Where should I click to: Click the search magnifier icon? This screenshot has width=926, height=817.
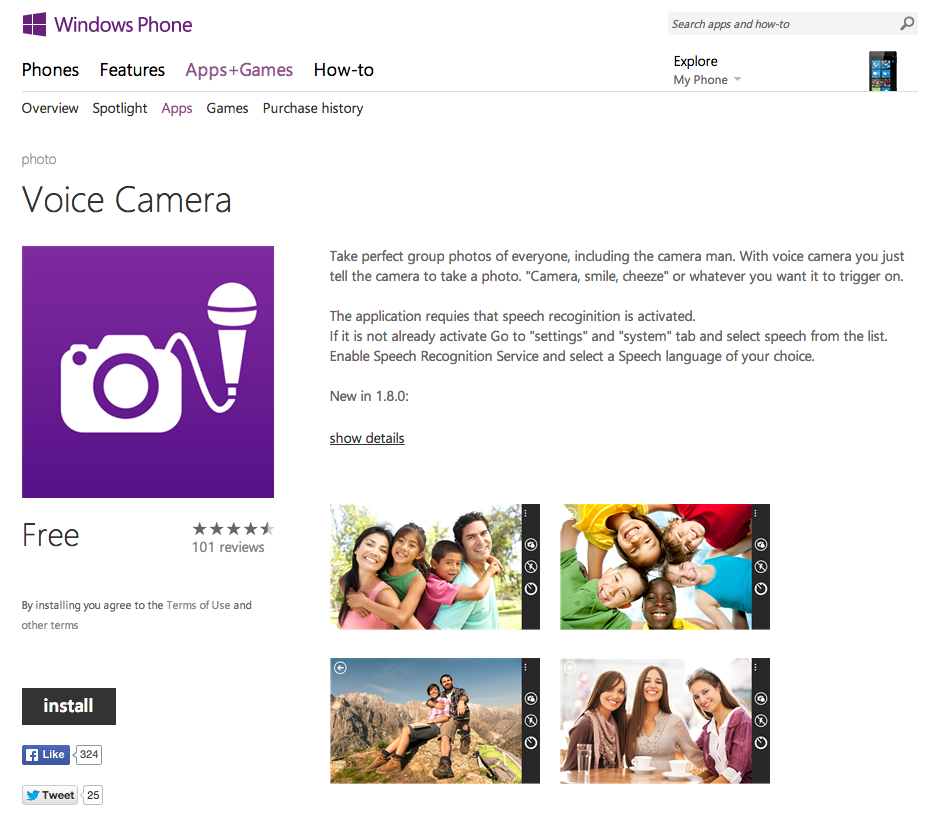pyautogui.click(x=907, y=24)
